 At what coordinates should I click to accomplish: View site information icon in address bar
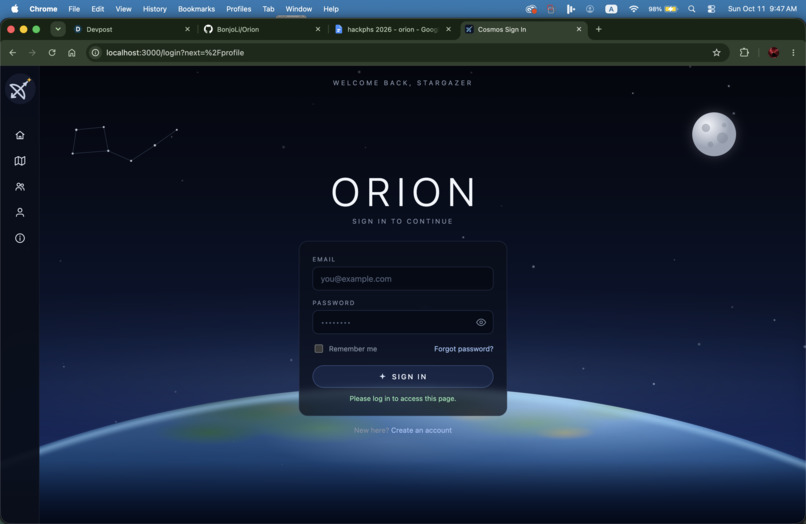[95, 52]
